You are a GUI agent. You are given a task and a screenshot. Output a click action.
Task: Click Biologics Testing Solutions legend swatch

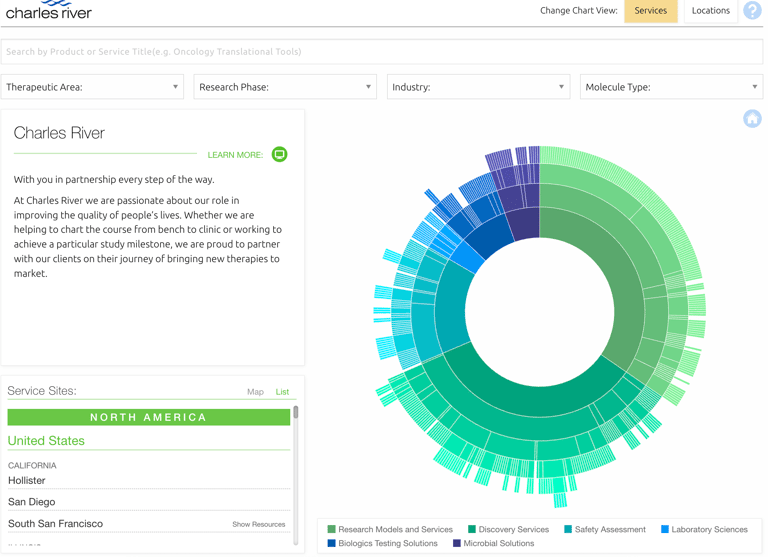pyautogui.click(x=332, y=543)
